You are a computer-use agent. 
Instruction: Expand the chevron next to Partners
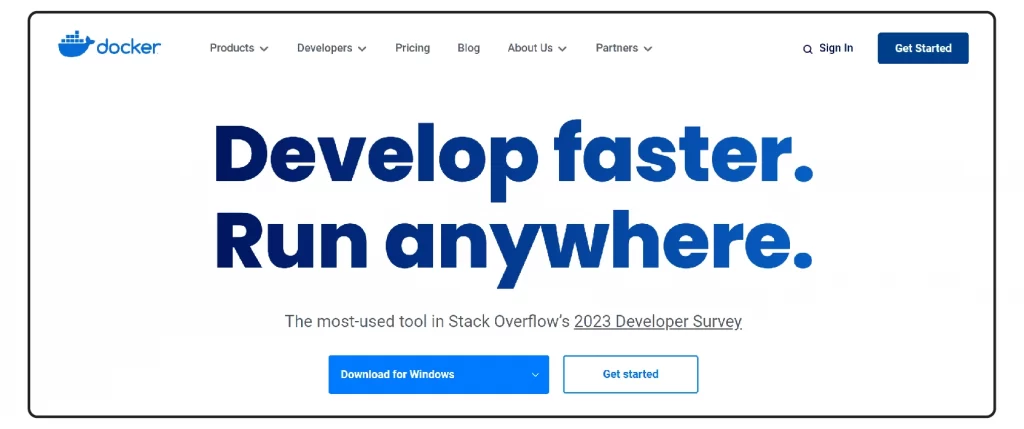(x=647, y=49)
